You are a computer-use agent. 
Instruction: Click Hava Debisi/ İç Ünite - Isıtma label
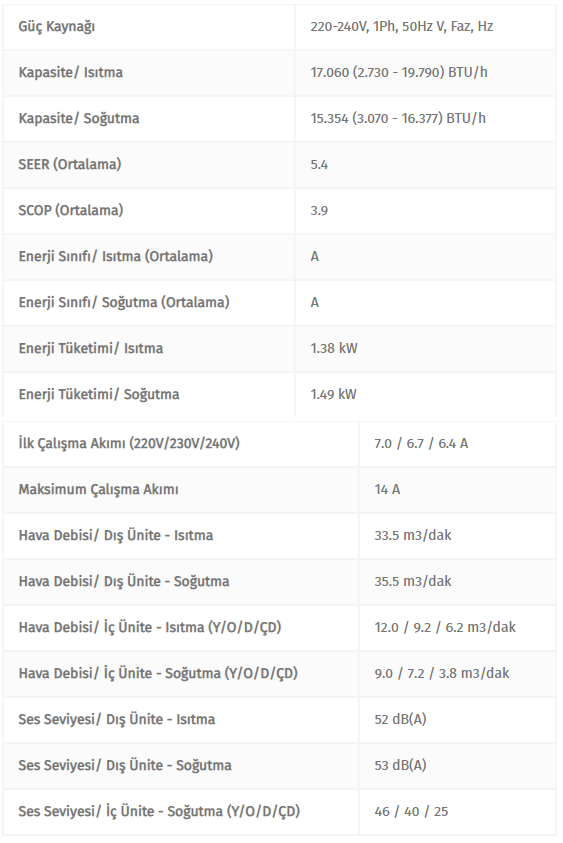tap(150, 627)
